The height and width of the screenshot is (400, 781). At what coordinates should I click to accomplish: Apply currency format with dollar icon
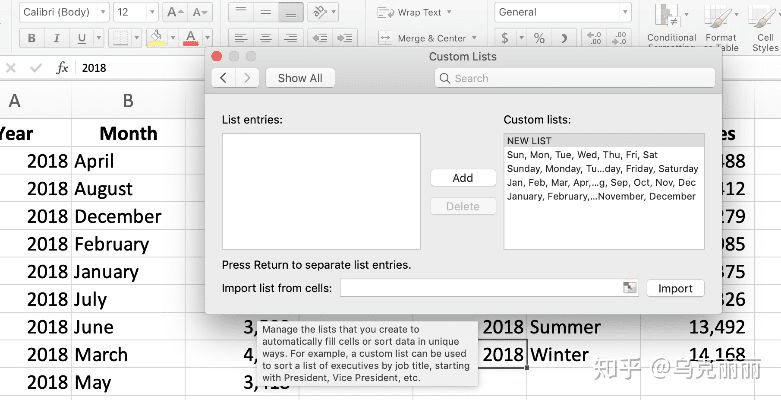click(506, 39)
